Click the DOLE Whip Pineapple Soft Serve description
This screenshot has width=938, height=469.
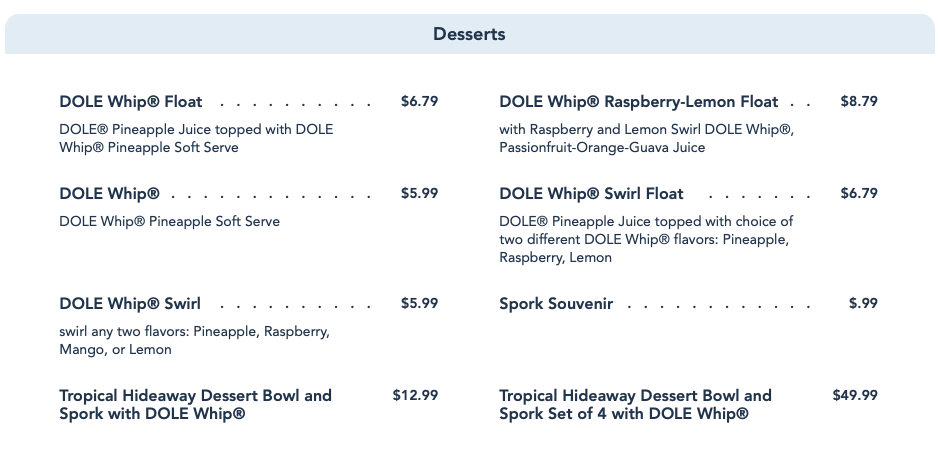click(x=169, y=221)
